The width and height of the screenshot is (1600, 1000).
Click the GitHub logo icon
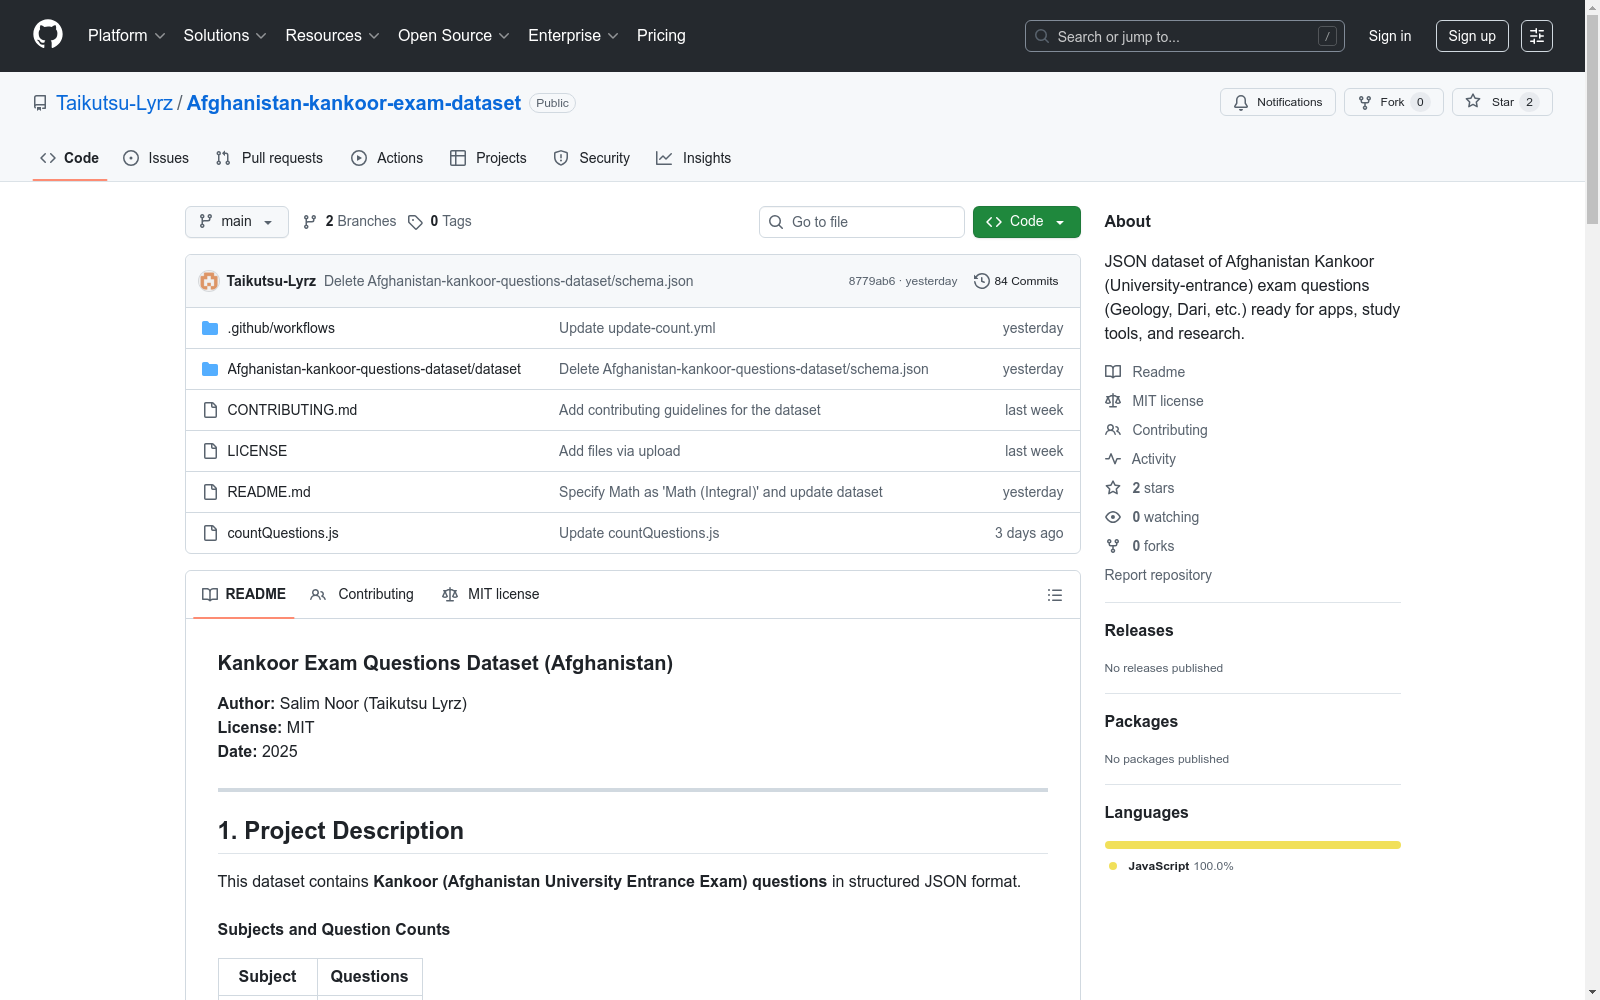pyautogui.click(x=48, y=35)
